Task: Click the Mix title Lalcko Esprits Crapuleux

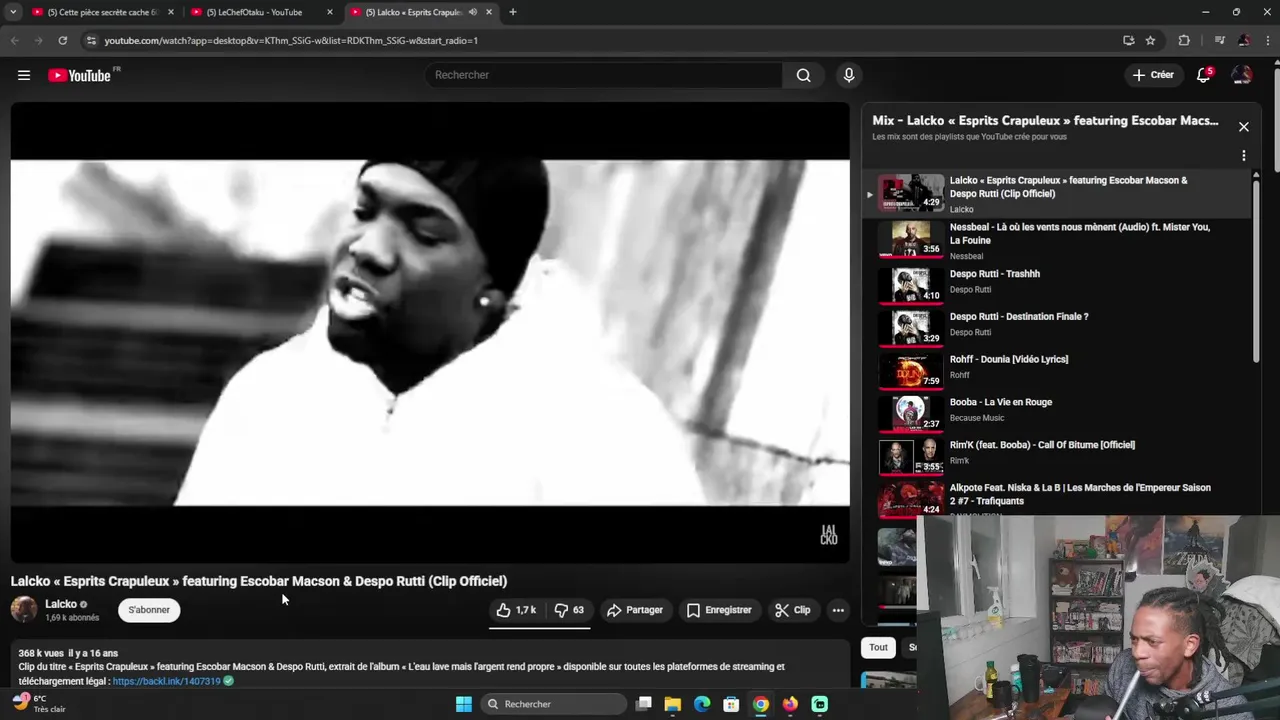Action: coord(1045,121)
